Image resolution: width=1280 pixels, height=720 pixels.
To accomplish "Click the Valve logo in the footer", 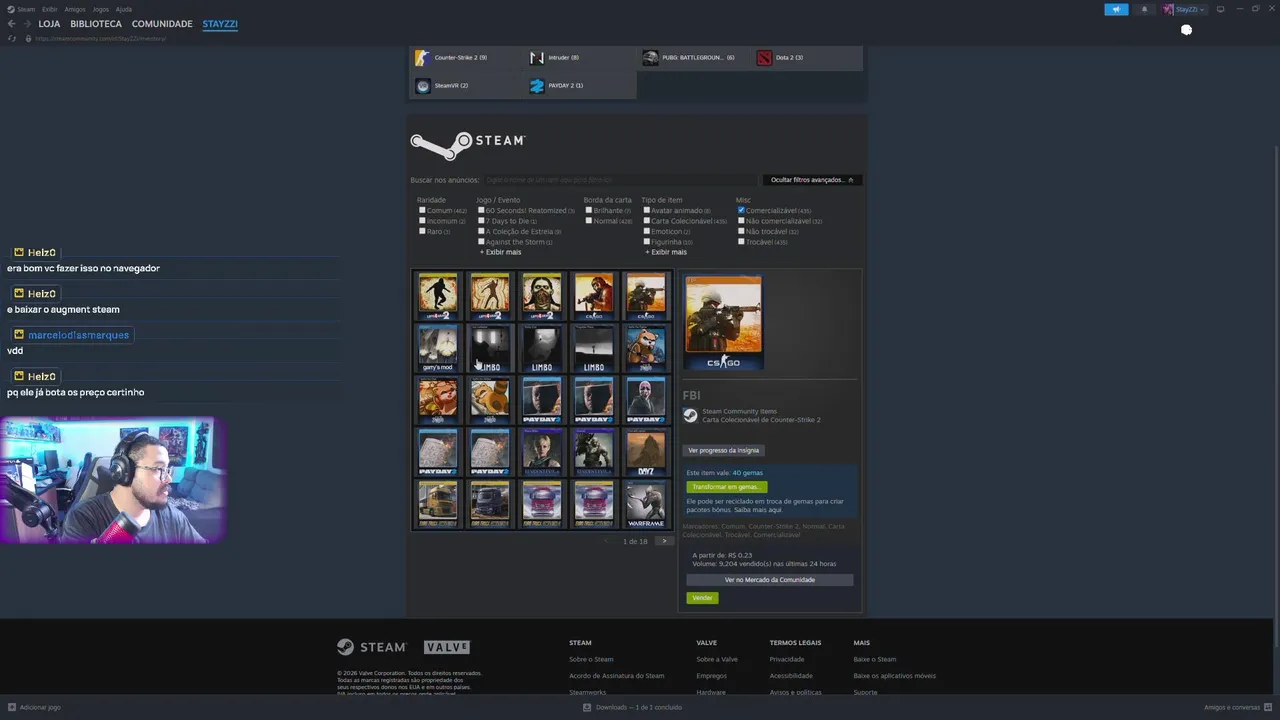I will click(x=447, y=647).
